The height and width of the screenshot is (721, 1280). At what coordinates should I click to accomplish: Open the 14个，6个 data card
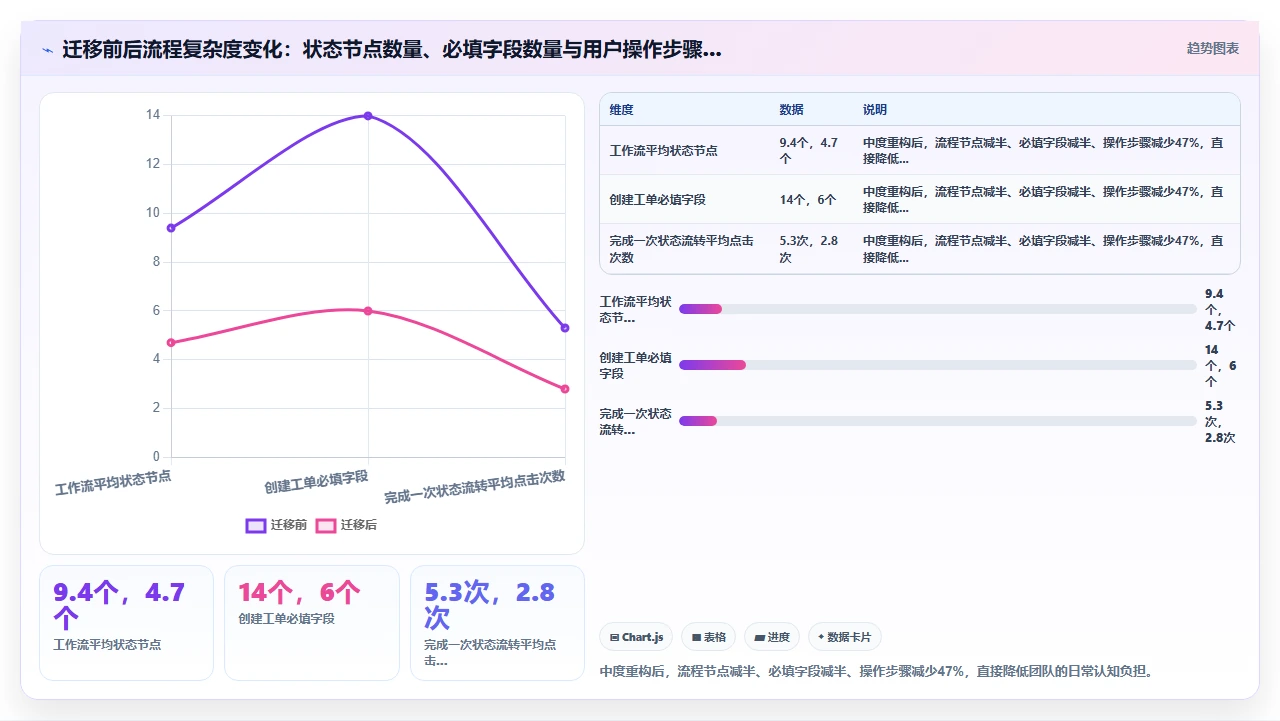[x=312, y=623]
